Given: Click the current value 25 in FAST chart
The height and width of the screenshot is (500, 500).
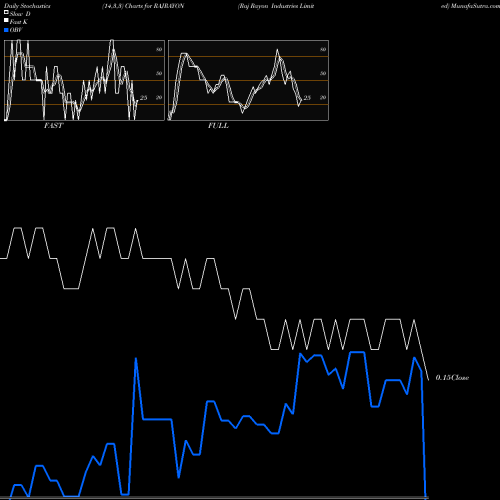Looking at the screenshot, I should 143,98.
